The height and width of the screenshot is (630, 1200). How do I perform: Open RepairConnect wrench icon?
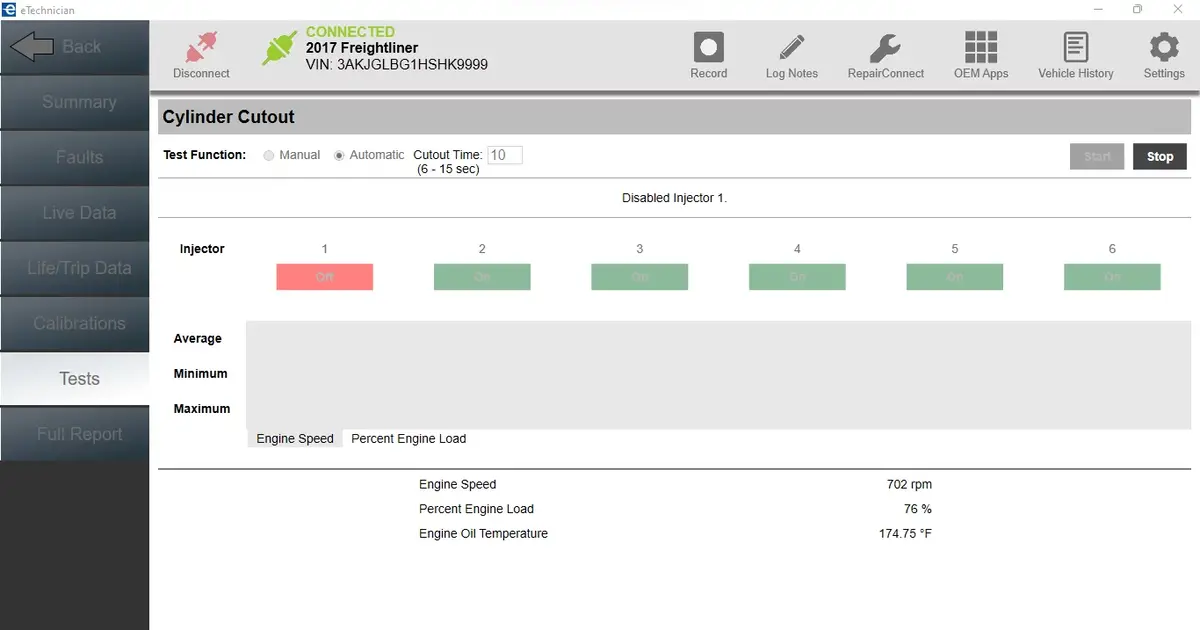click(885, 47)
